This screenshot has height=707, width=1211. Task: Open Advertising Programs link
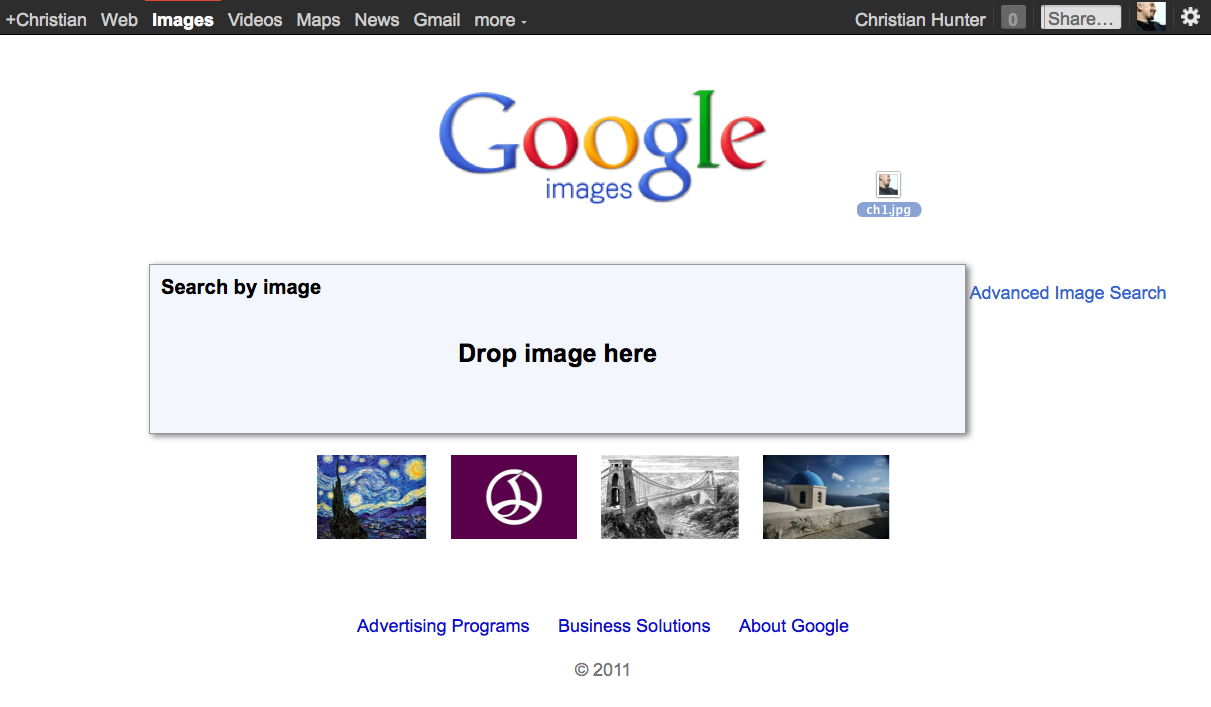pyautogui.click(x=443, y=626)
